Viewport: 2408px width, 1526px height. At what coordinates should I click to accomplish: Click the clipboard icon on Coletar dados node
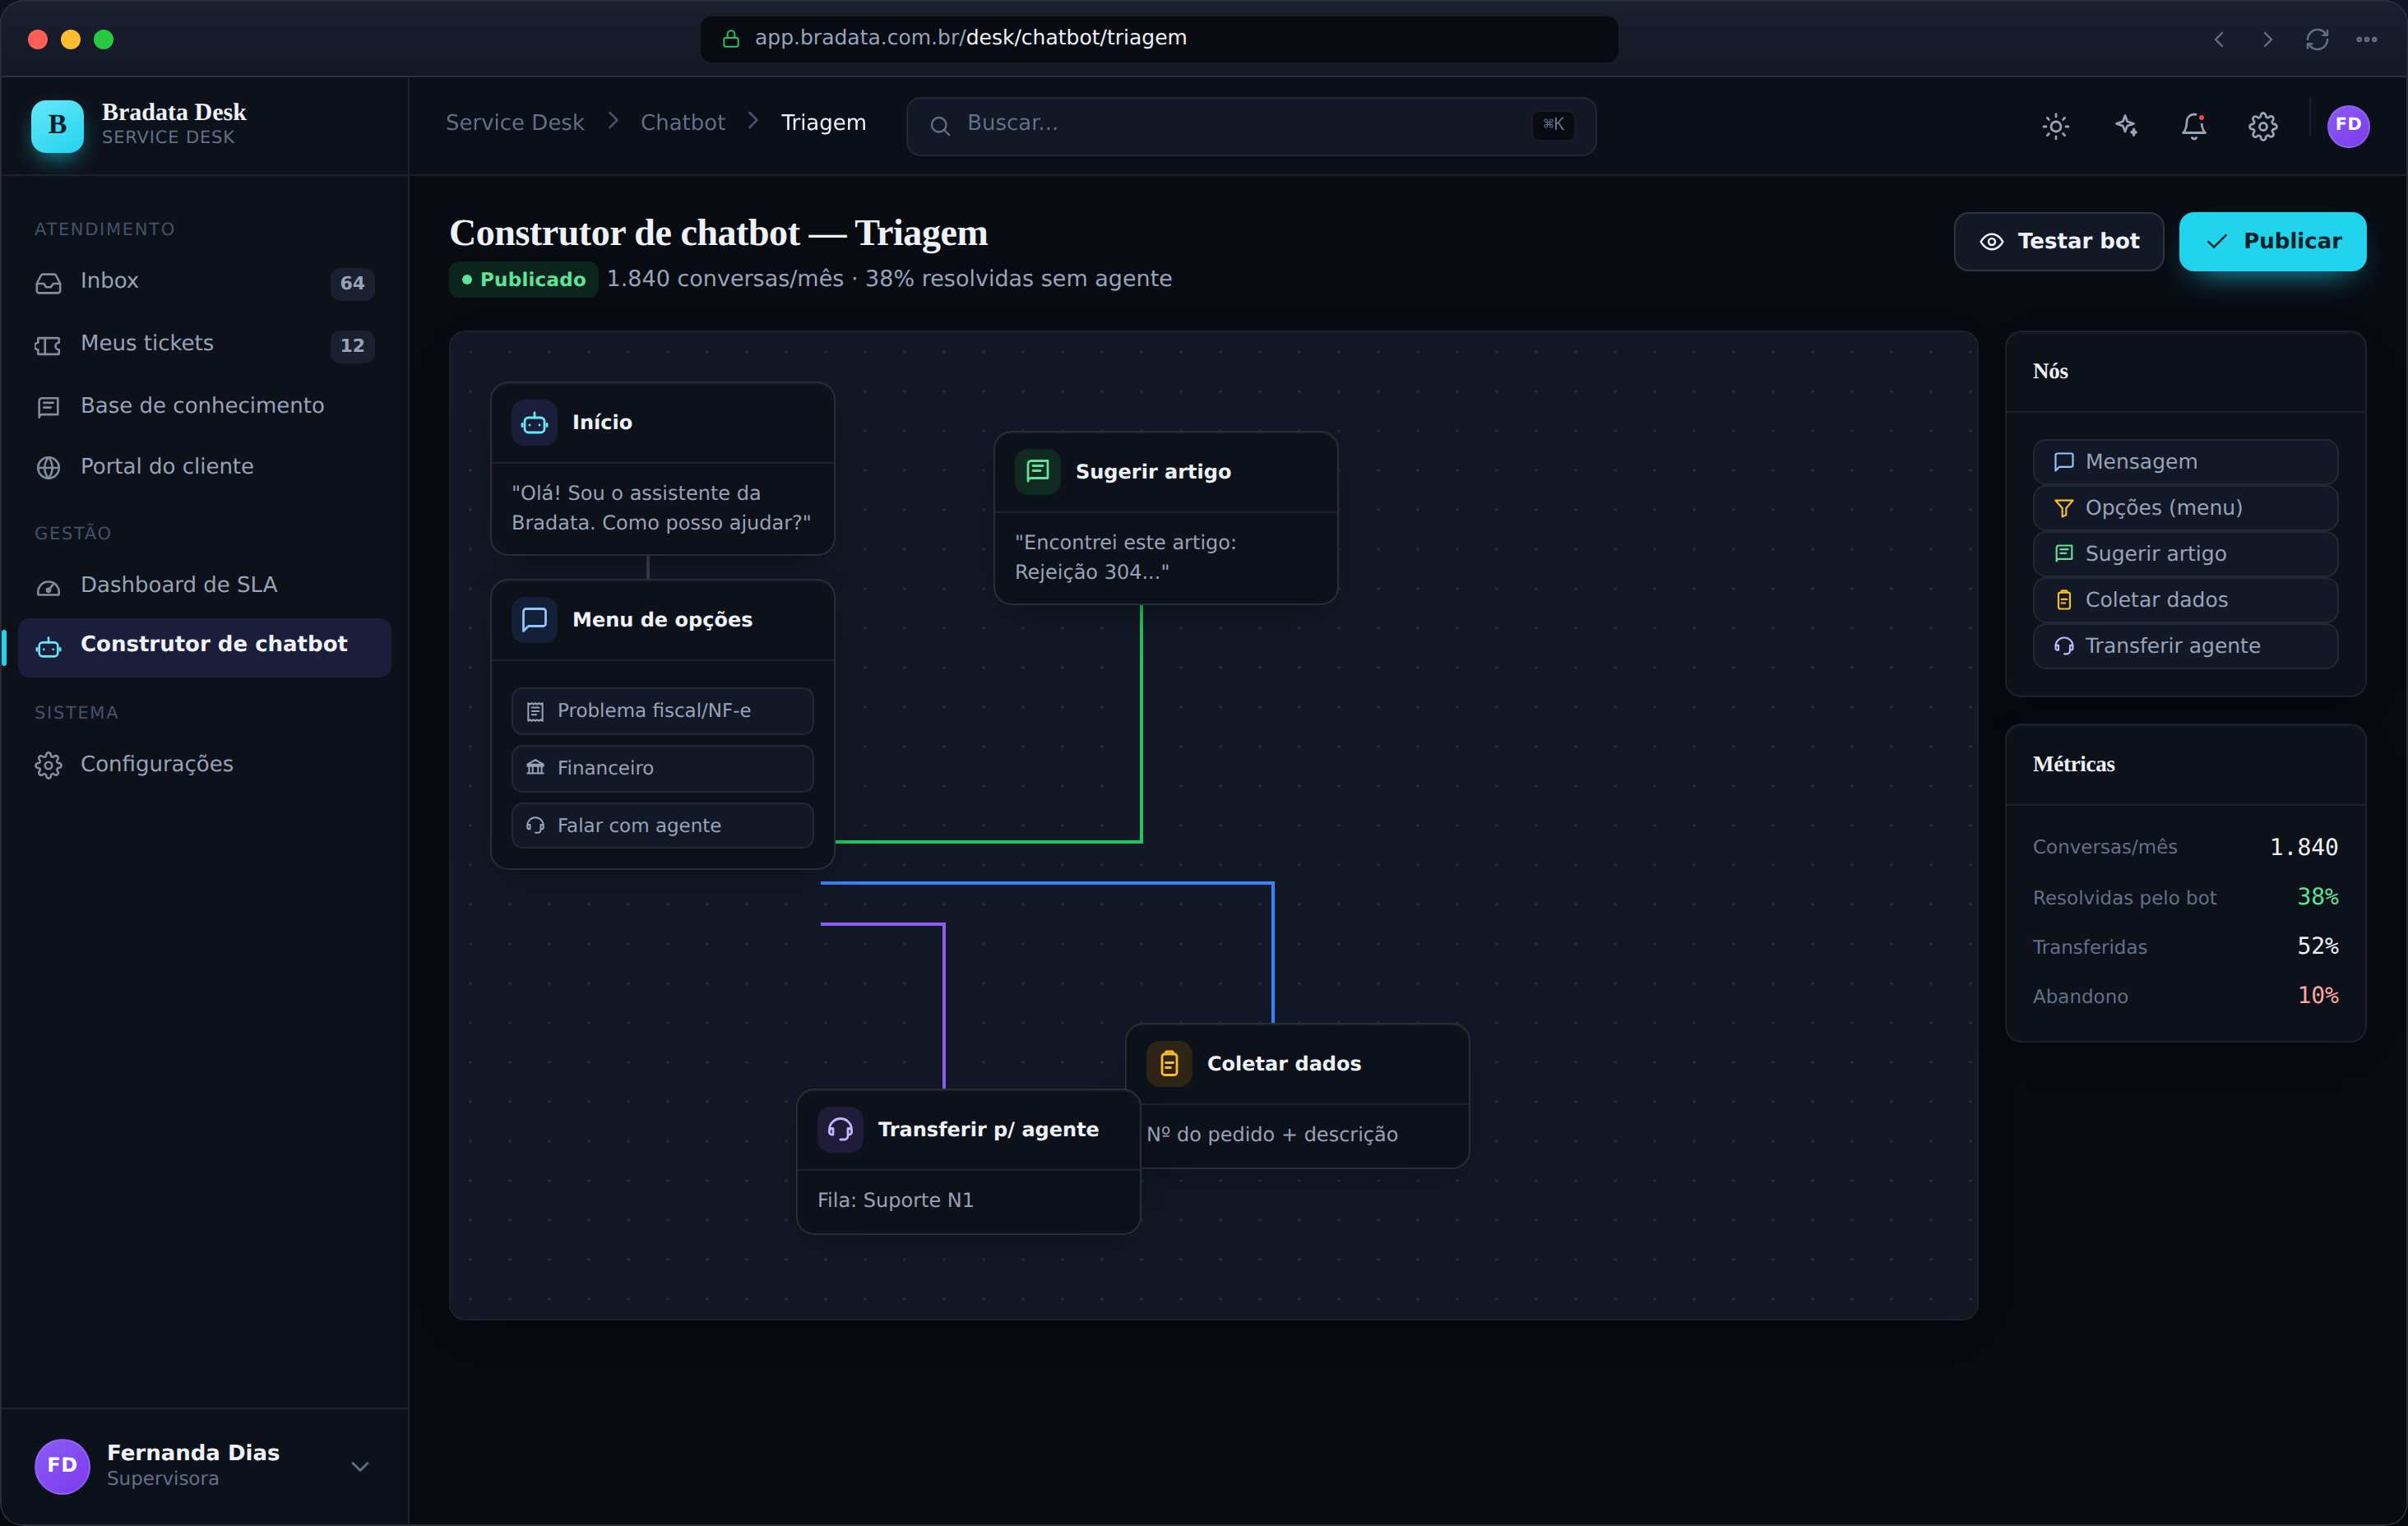pos(1169,1064)
